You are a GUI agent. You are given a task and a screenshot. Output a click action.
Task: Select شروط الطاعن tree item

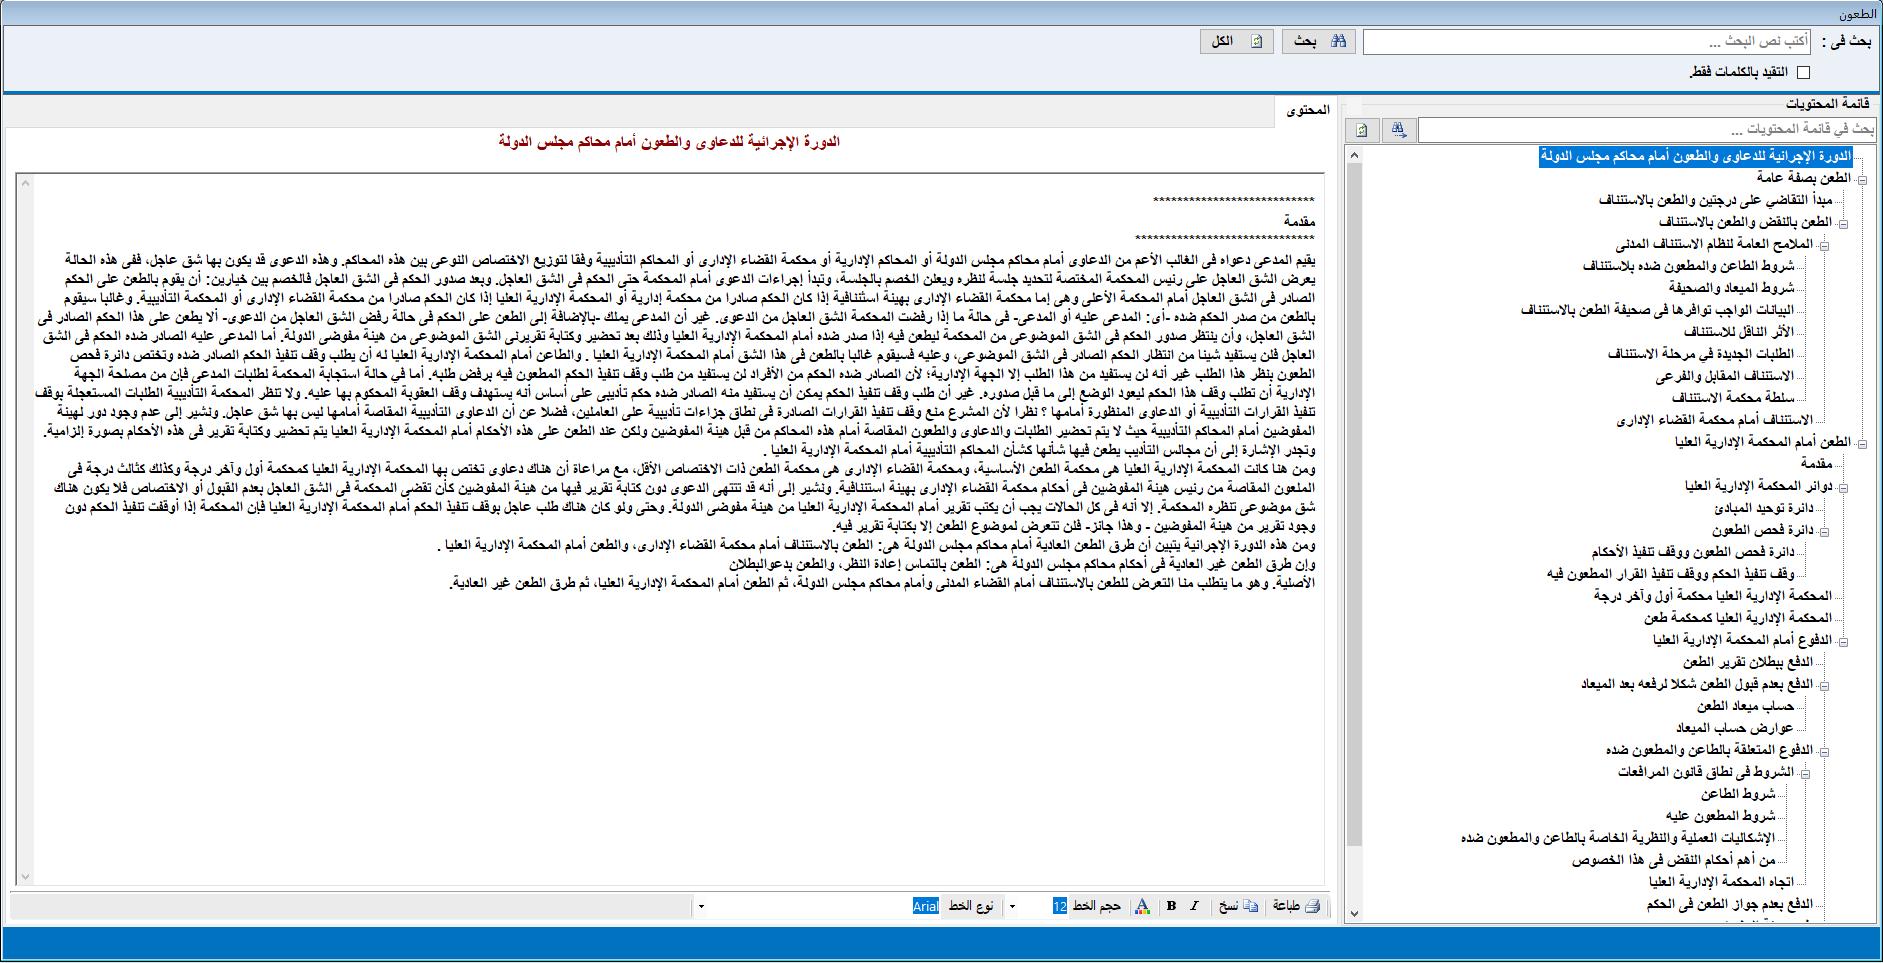[x=1738, y=794]
